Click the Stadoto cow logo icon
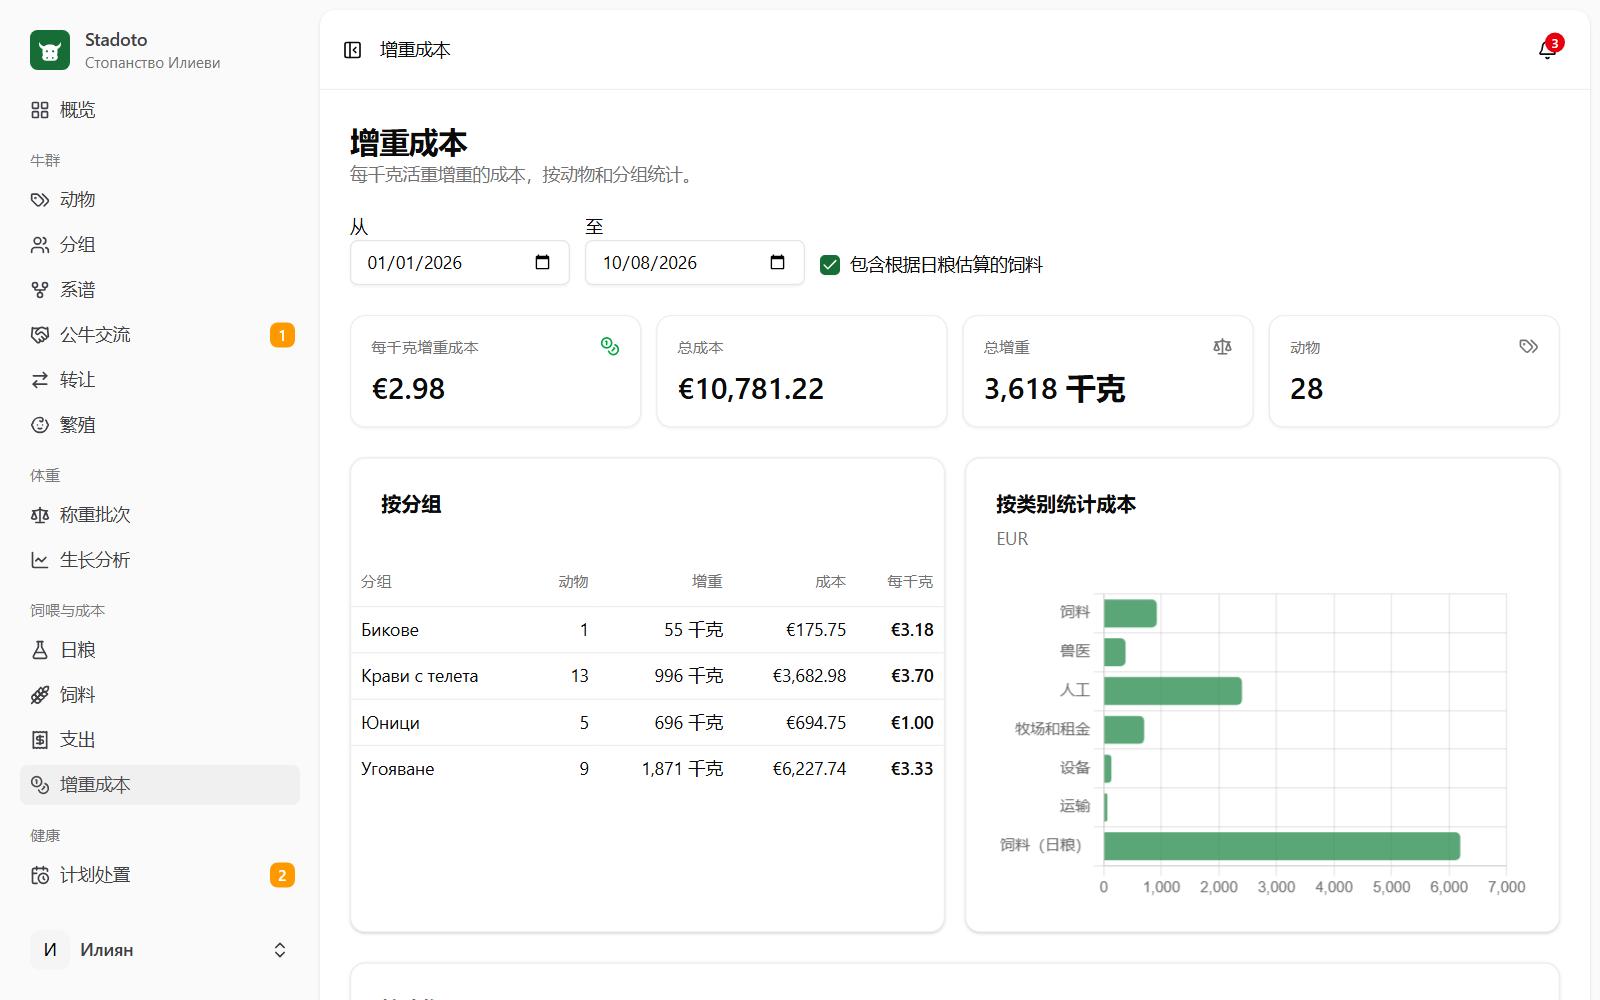 [50, 50]
